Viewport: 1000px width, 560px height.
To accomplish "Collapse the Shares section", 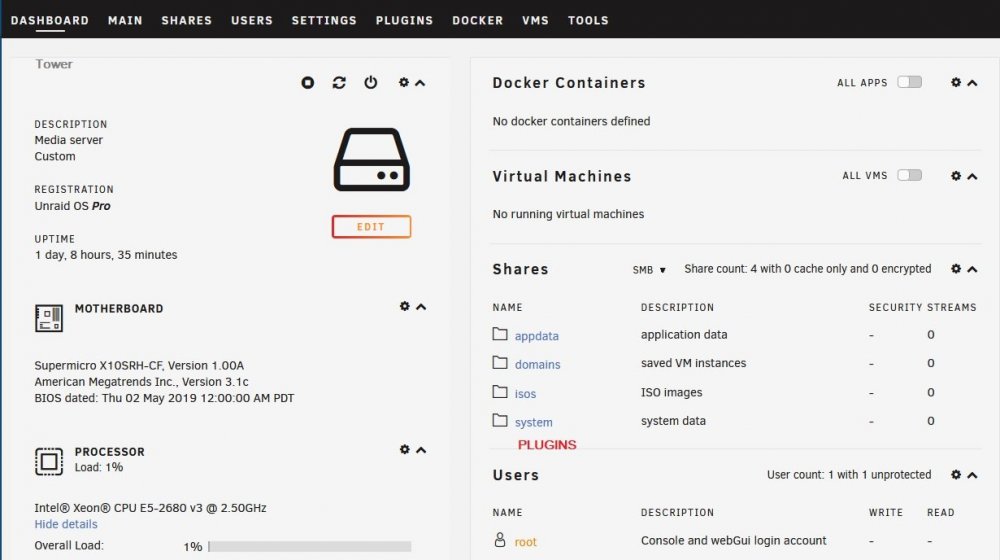I will pyautogui.click(x=972, y=269).
